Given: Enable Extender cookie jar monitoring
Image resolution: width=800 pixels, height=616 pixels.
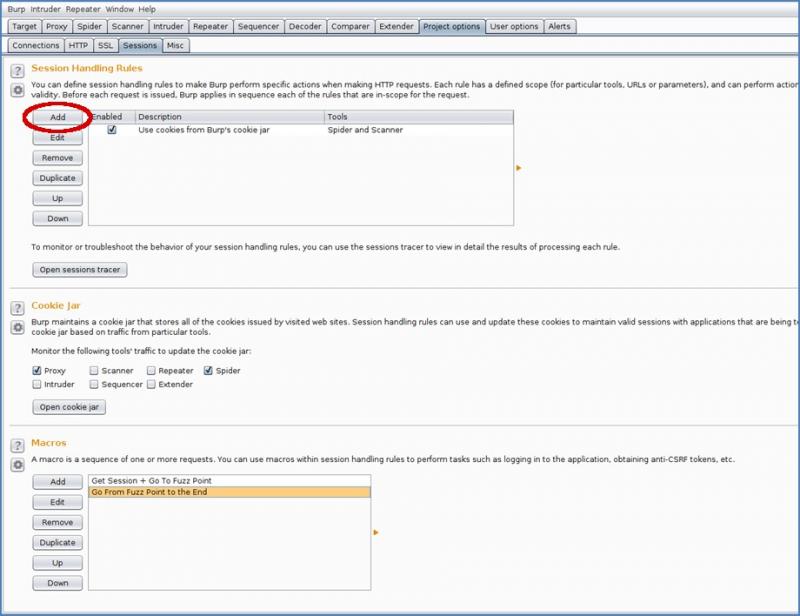Looking at the screenshot, I should click(151, 384).
